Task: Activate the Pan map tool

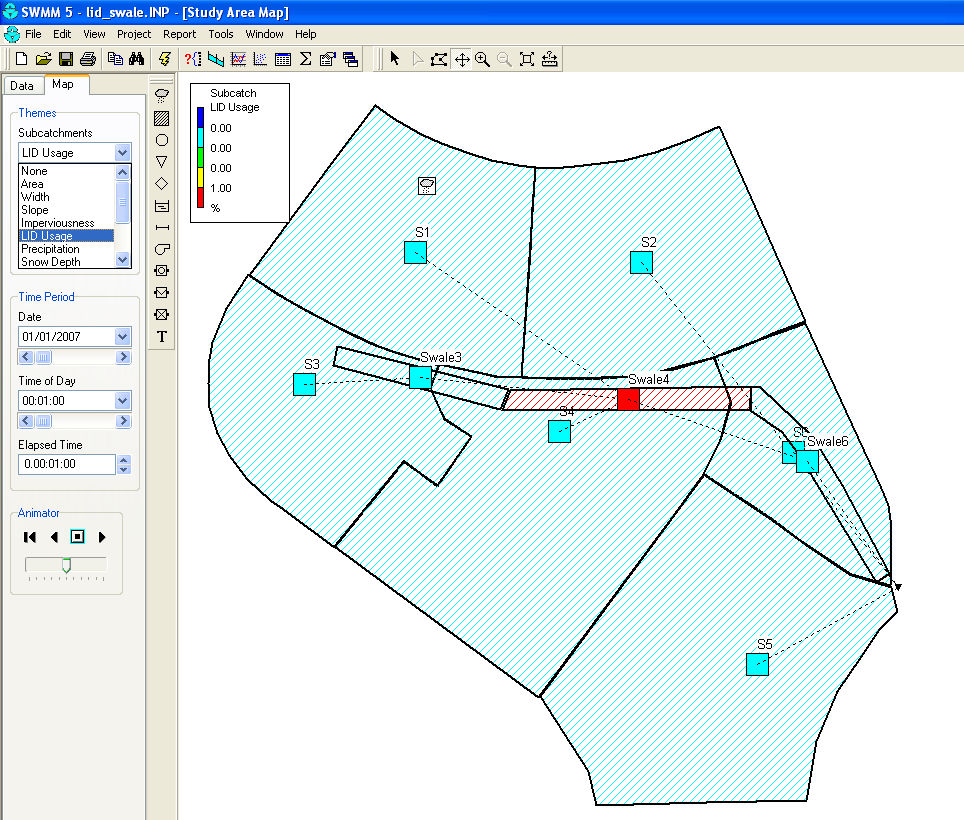Action: point(461,58)
